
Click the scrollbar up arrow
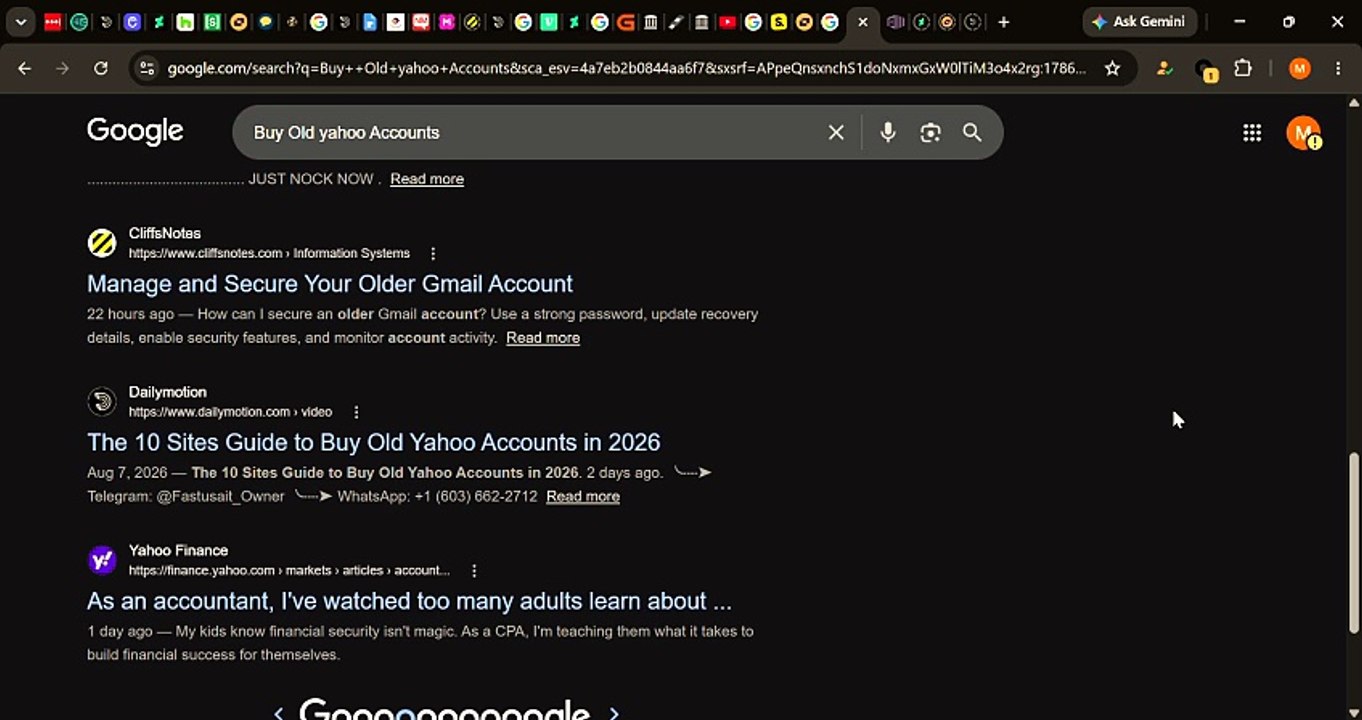(1354, 103)
